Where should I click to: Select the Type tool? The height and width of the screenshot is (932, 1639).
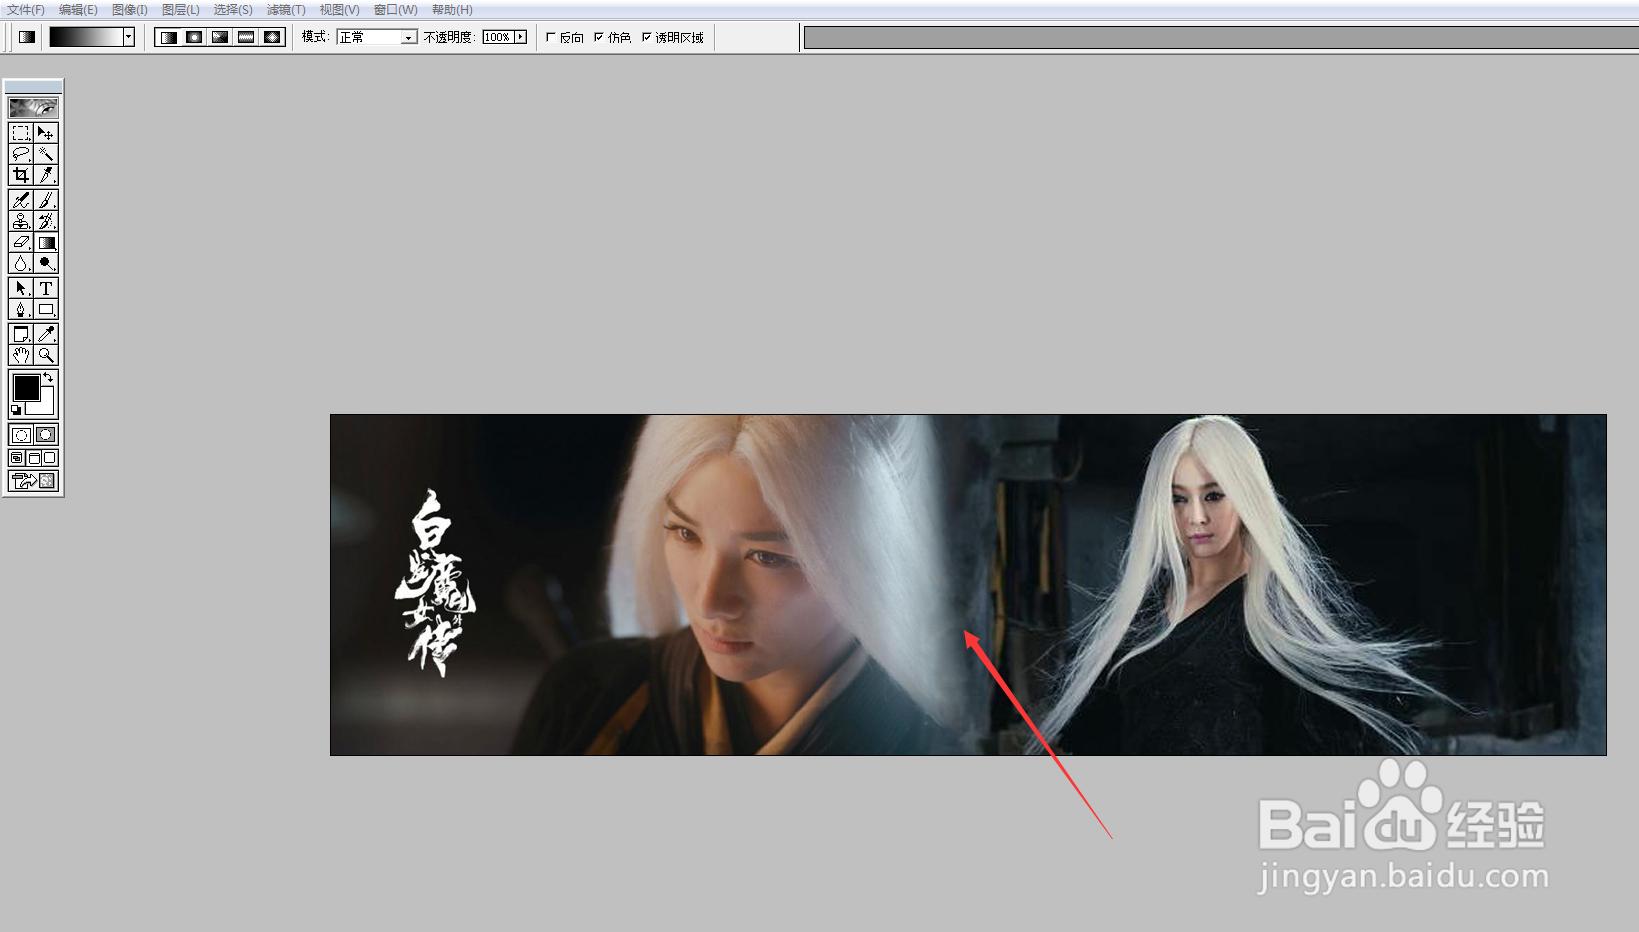46,288
